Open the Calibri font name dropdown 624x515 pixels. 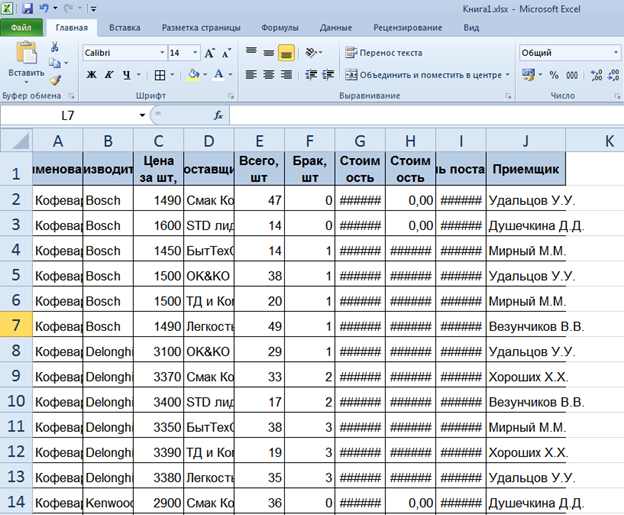click(x=161, y=53)
